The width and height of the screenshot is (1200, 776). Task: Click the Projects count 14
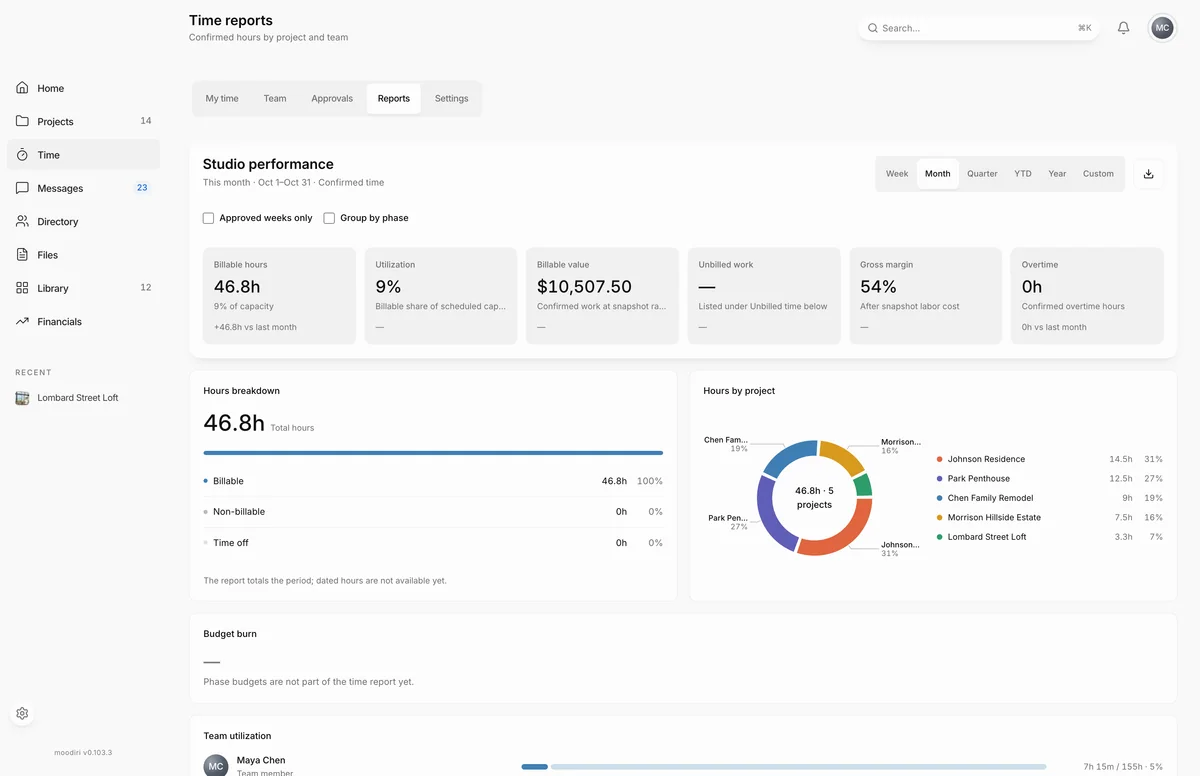pos(146,121)
